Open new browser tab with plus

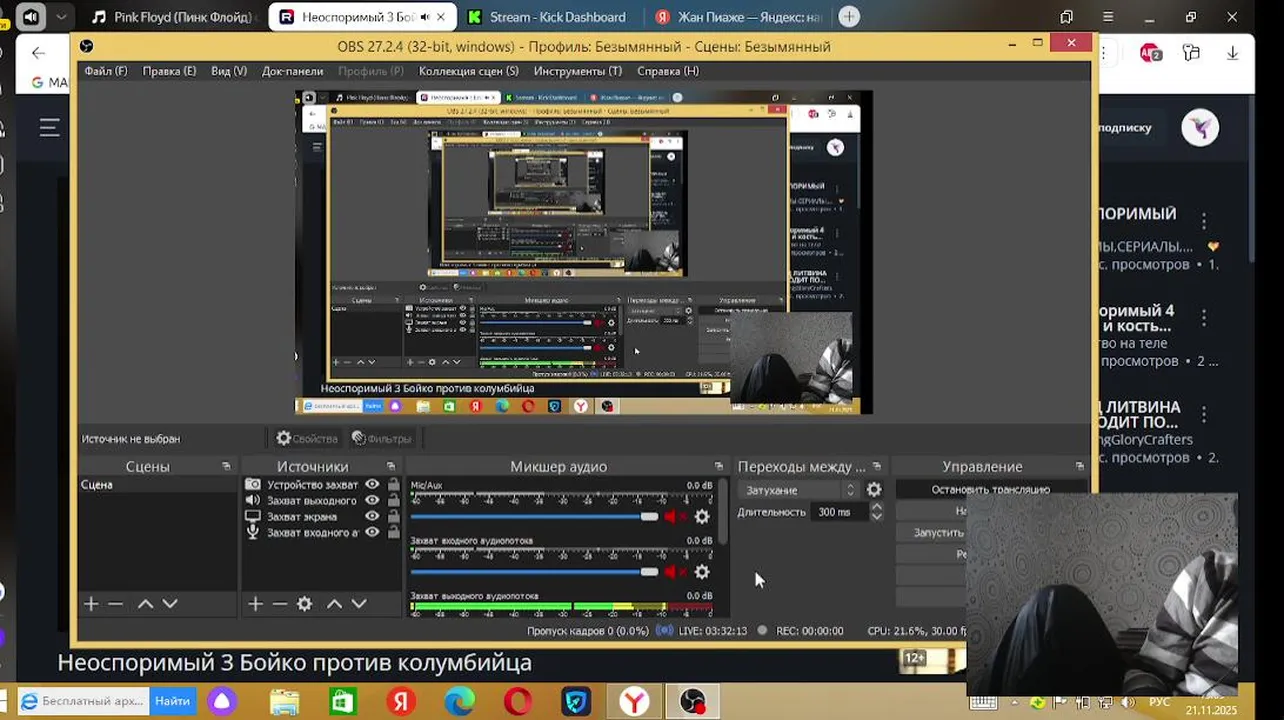pos(849,17)
